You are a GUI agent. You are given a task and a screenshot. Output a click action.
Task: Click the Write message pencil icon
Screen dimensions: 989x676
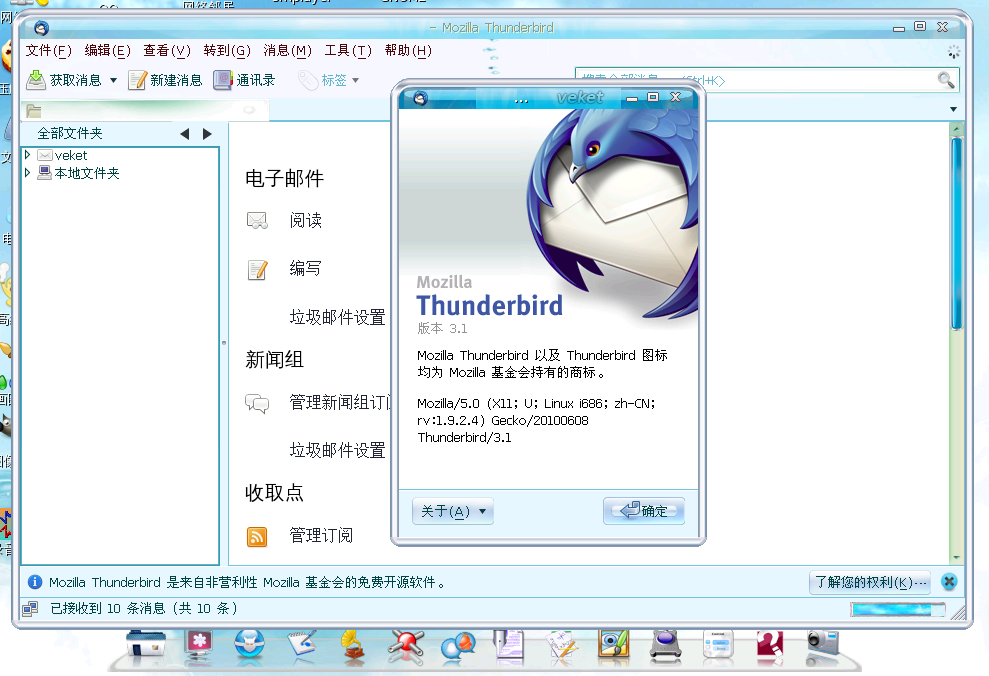tap(257, 269)
